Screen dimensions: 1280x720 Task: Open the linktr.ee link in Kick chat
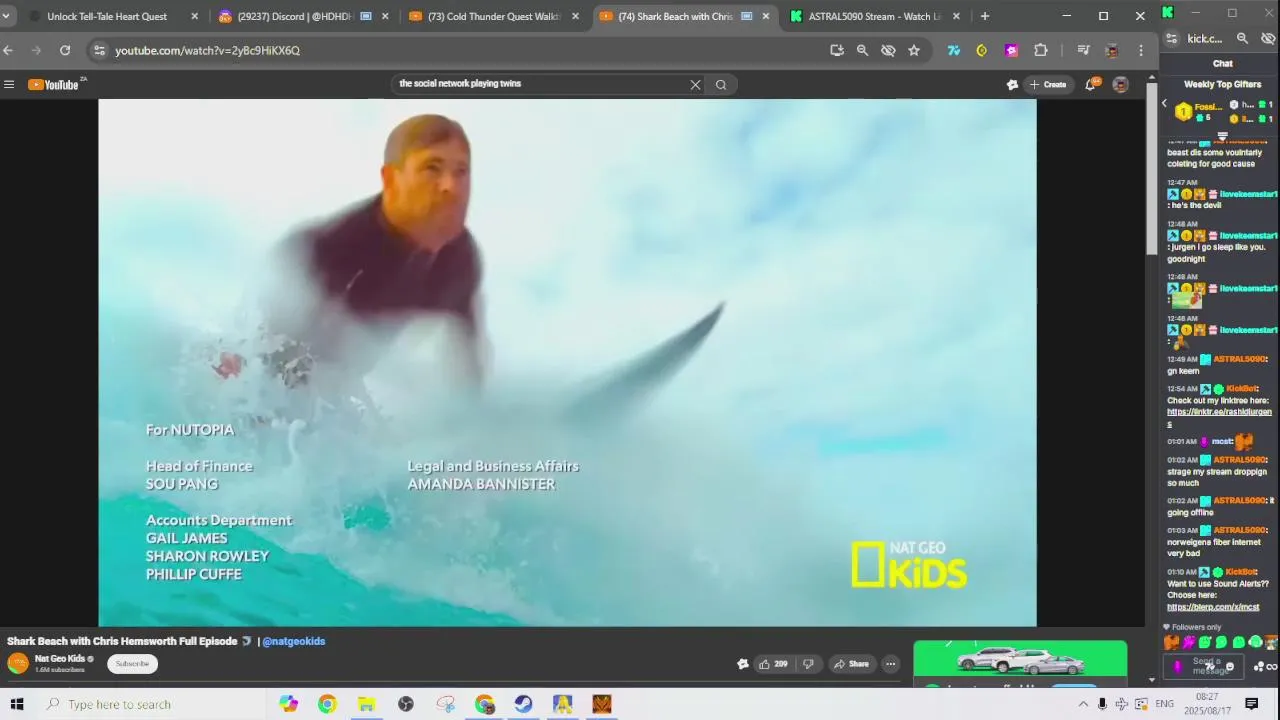1219,417
